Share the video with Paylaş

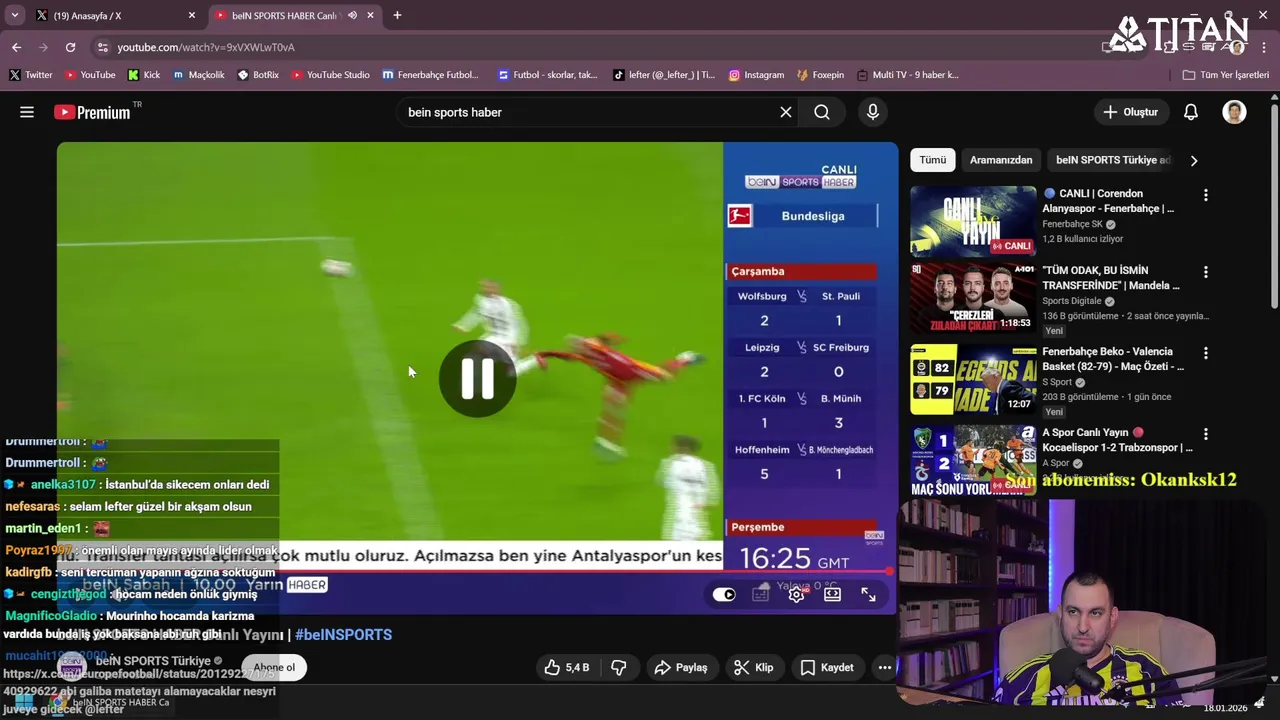coord(681,667)
